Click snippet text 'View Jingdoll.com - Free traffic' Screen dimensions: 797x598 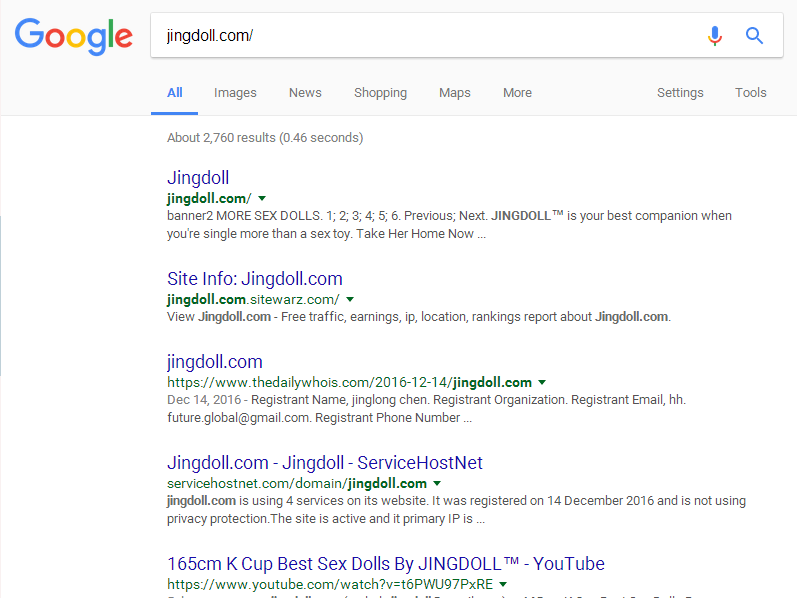tap(419, 317)
